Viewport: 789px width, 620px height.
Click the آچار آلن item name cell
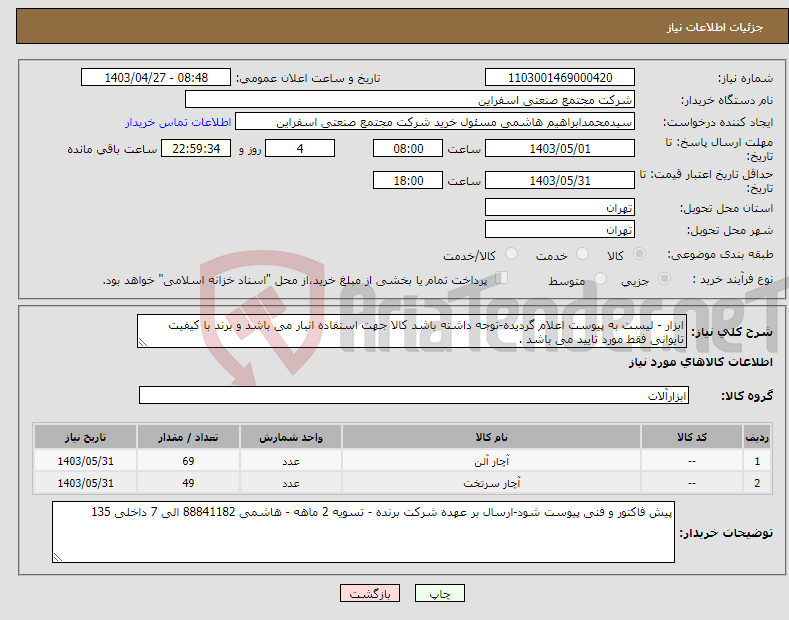pos(491,461)
